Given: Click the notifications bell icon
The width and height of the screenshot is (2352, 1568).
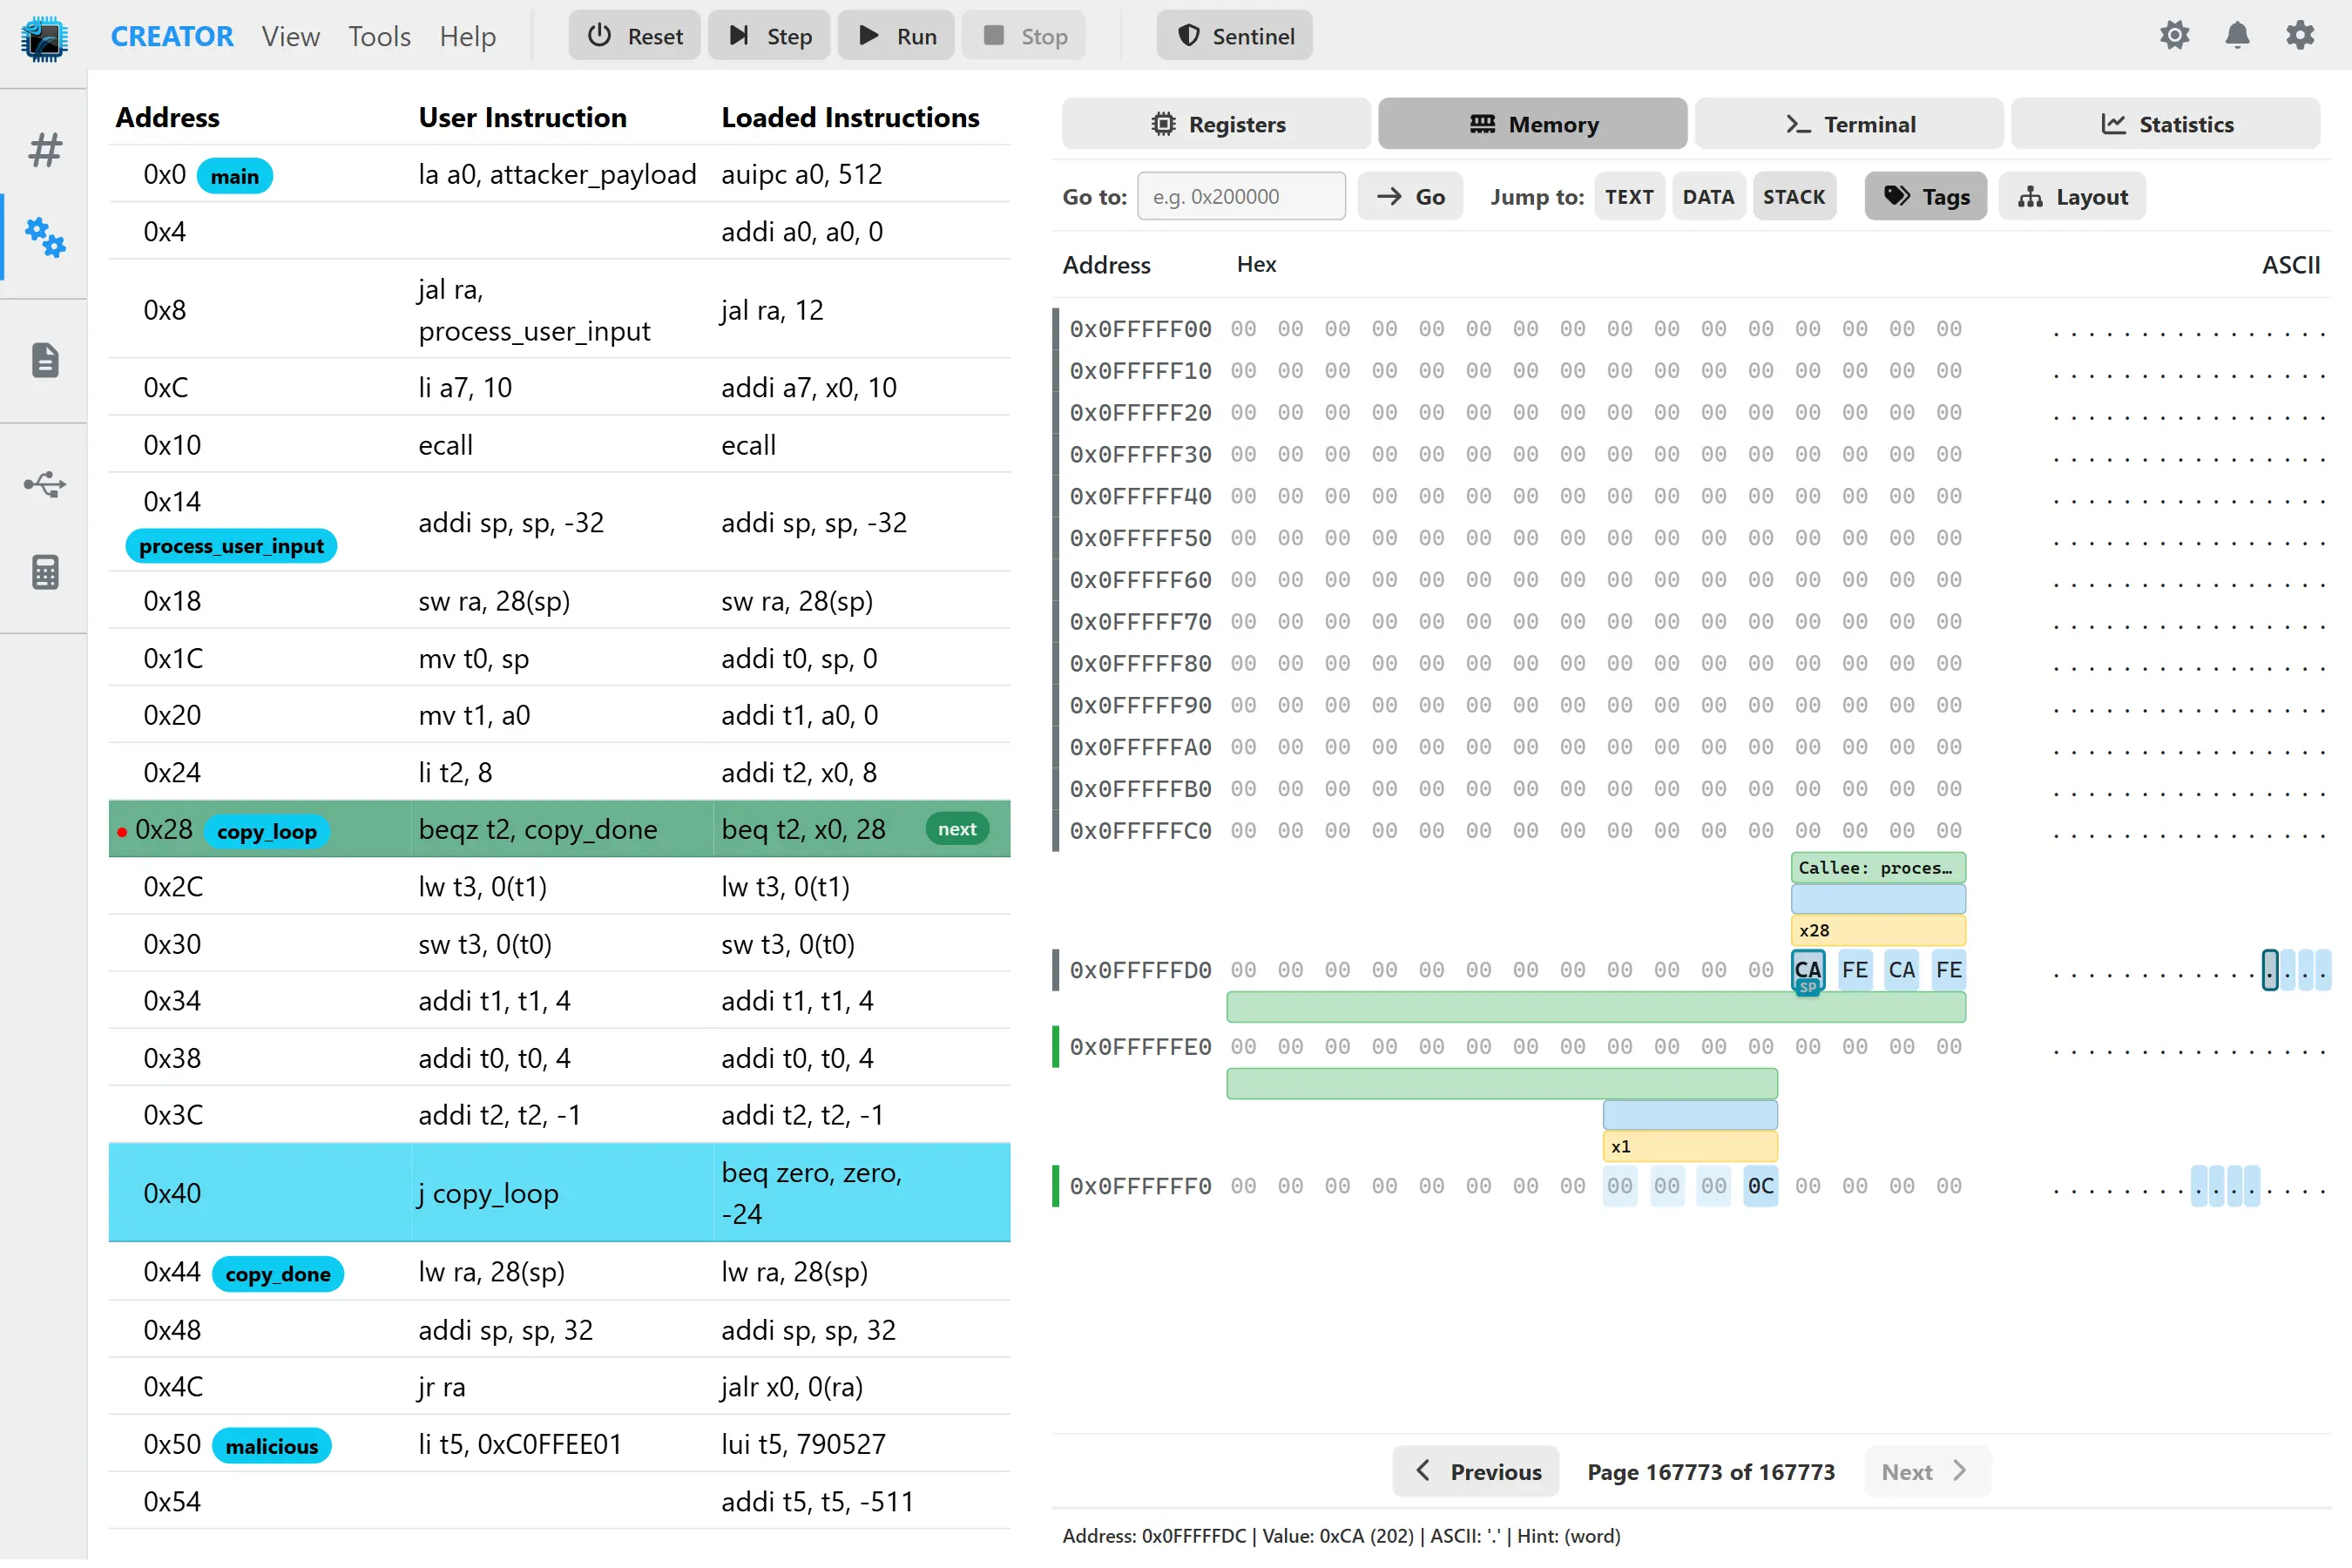Looking at the screenshot, I should point(2237,36).
